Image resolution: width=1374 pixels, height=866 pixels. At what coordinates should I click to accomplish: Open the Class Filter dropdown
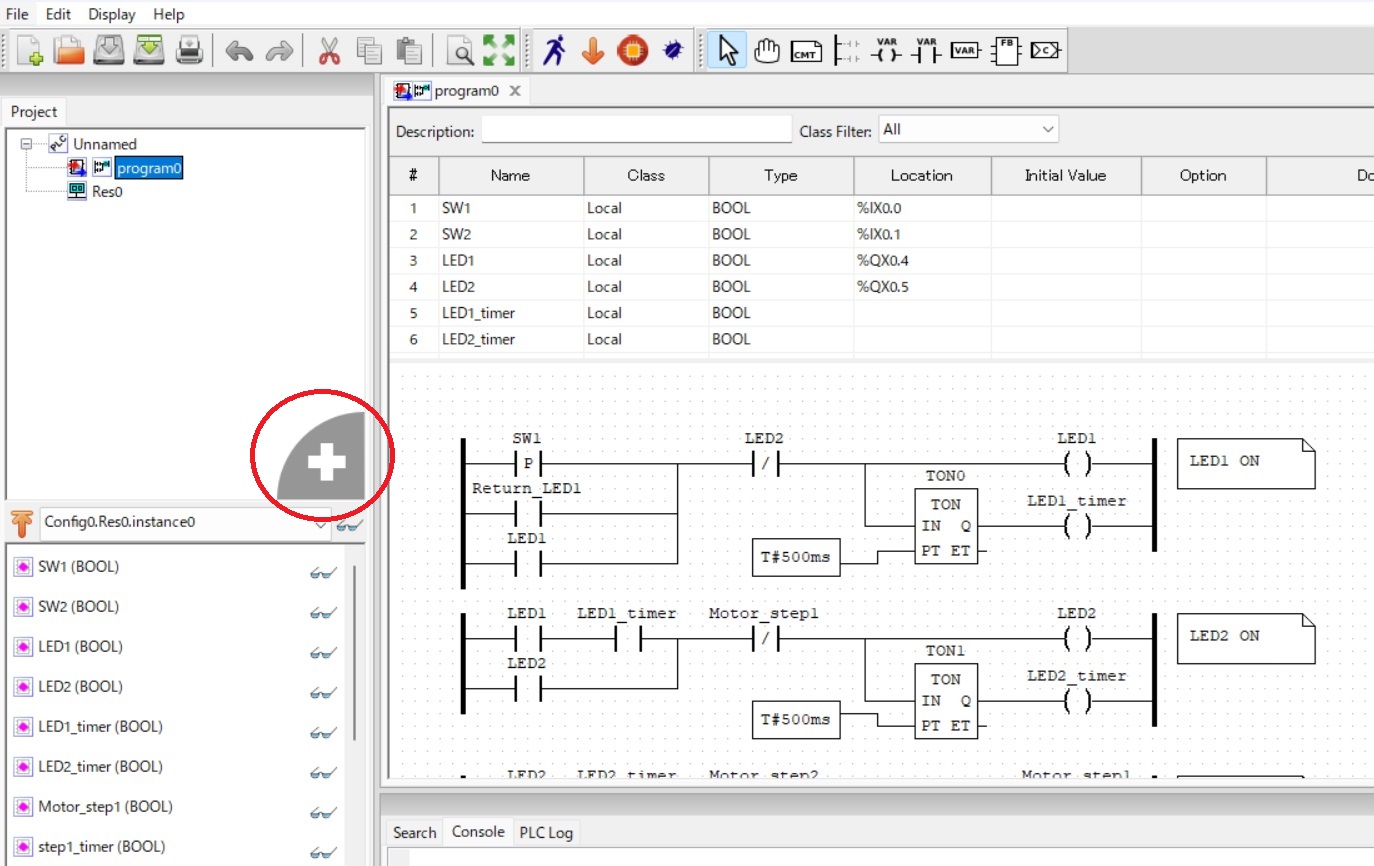click(1046, 129)
